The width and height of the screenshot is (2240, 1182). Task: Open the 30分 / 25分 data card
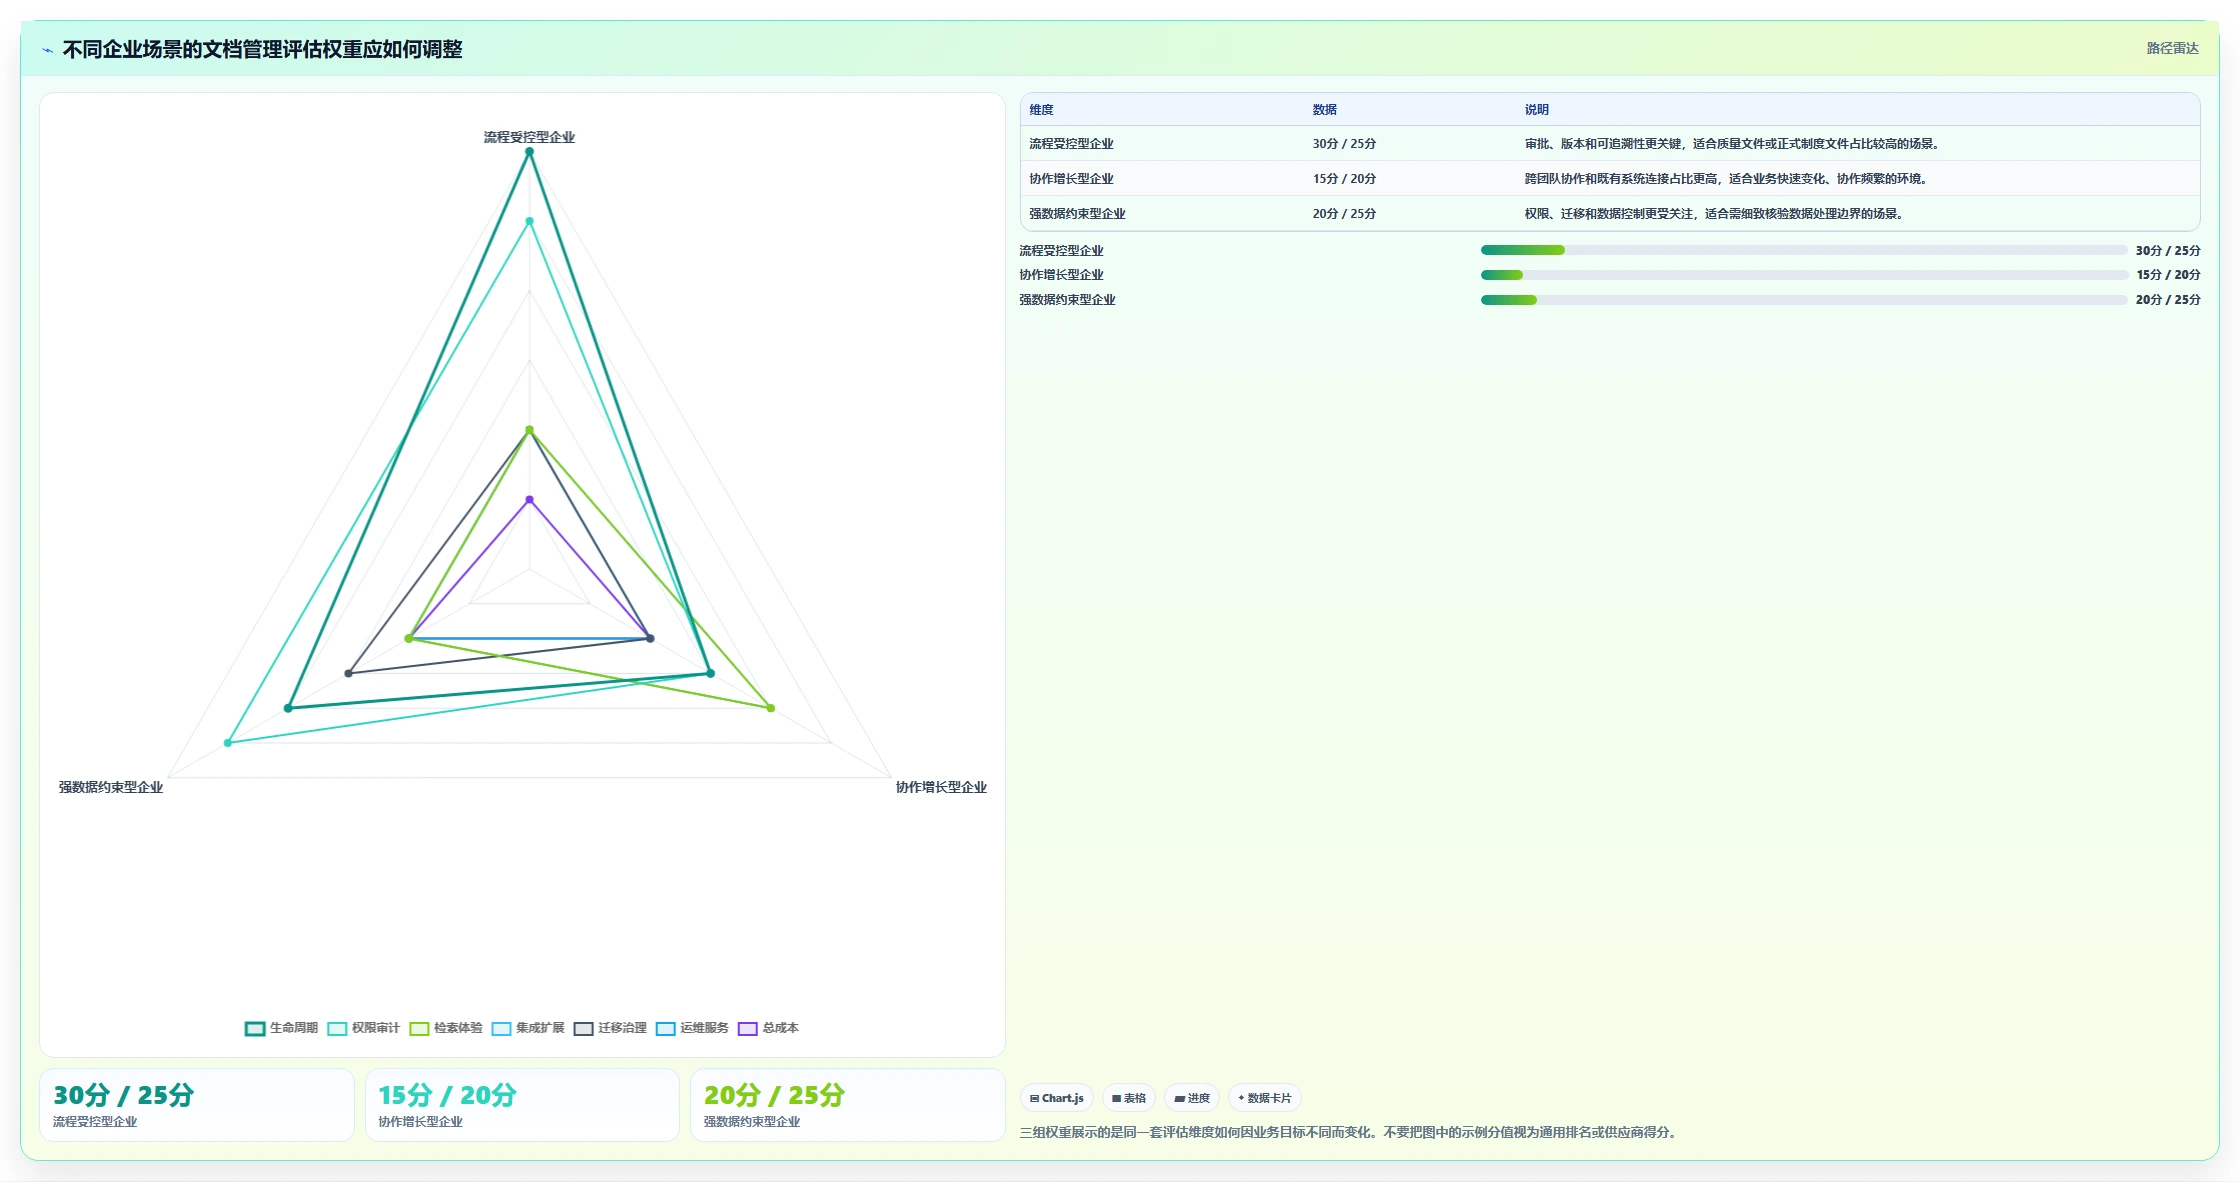pos(197,1105)
